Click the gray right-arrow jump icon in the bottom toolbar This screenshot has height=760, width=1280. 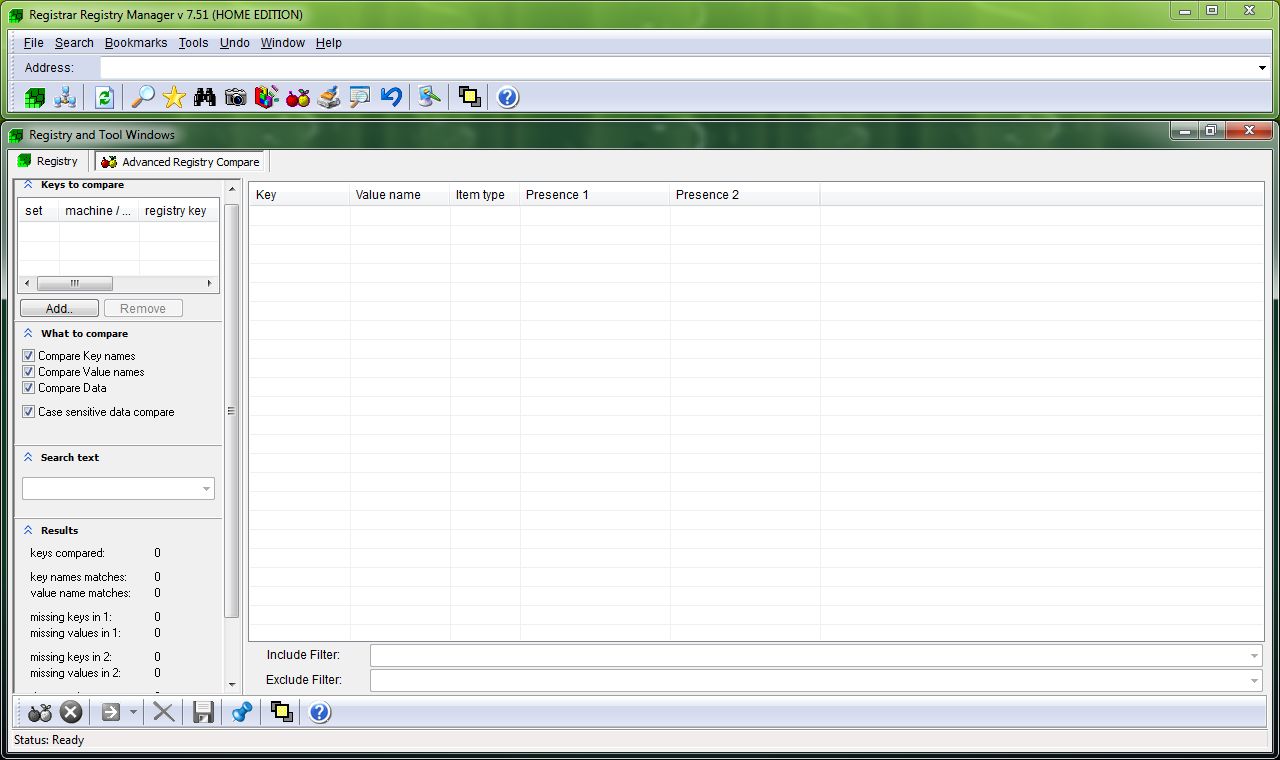pos(111,712)
